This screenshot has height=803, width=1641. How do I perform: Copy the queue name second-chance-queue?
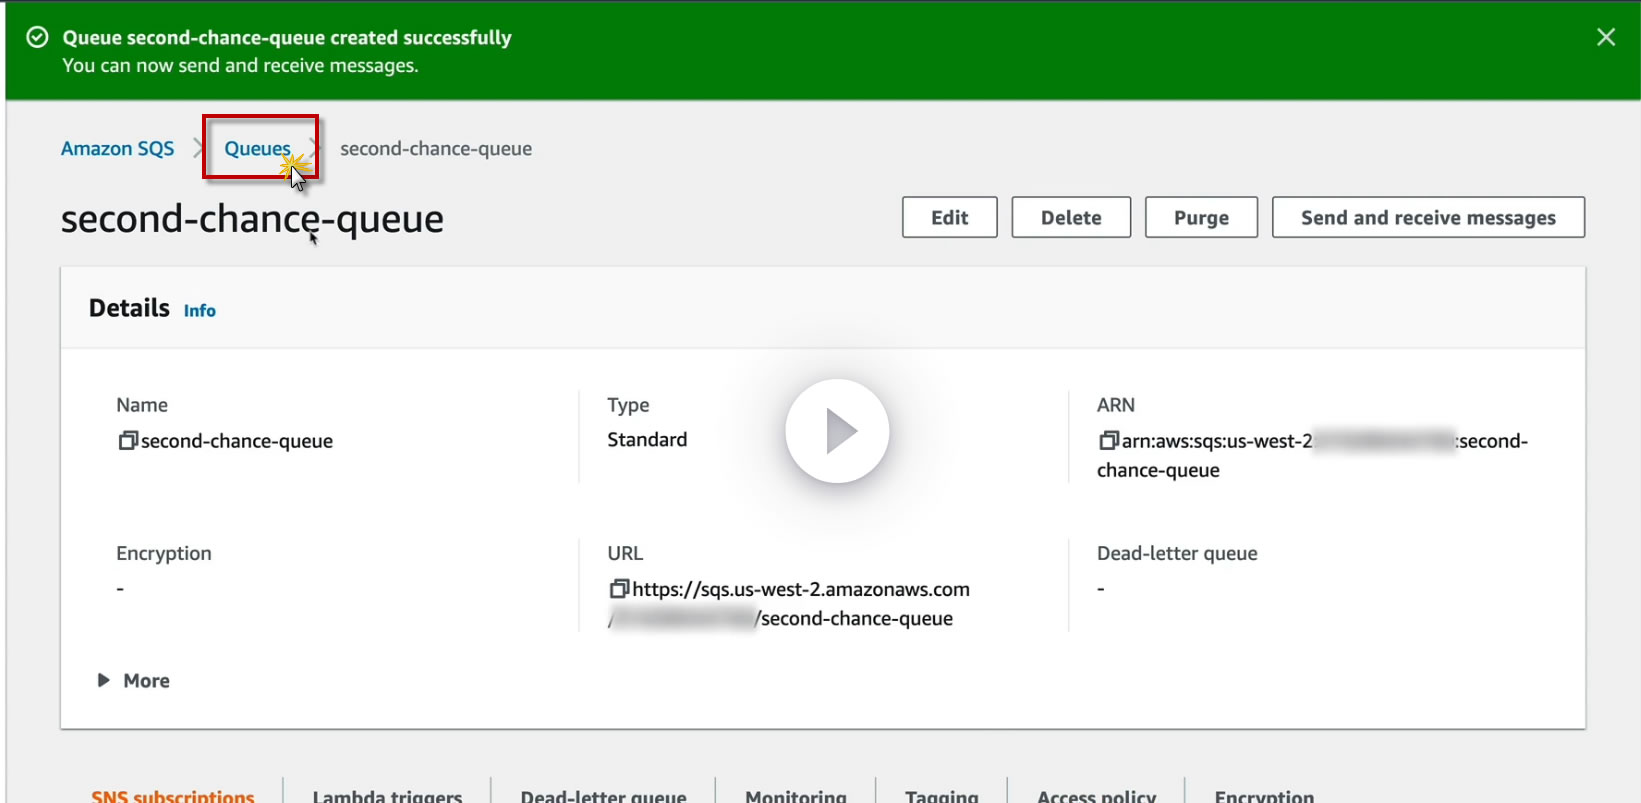pyautogui.click(x=127, y=441)
